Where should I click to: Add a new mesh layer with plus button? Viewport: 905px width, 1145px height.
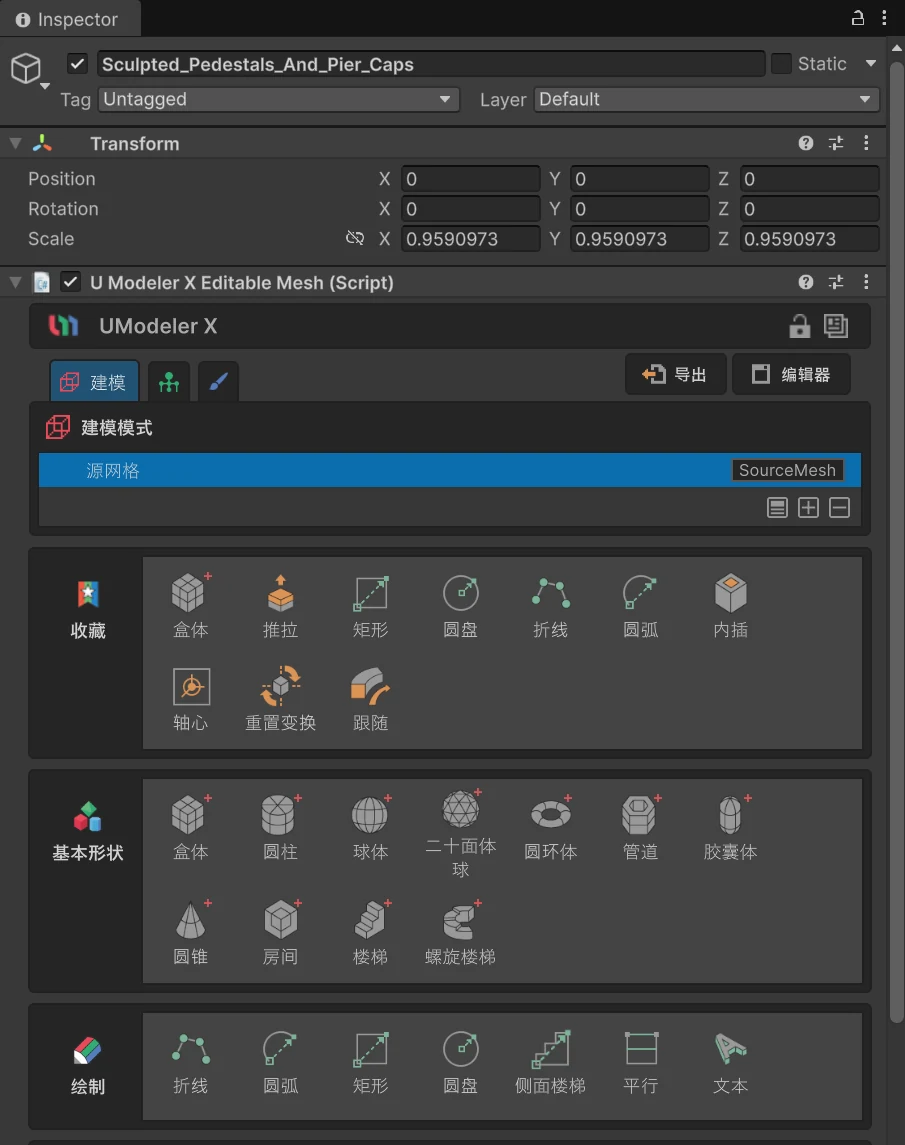pyautogui.click(x=808, y=508)
